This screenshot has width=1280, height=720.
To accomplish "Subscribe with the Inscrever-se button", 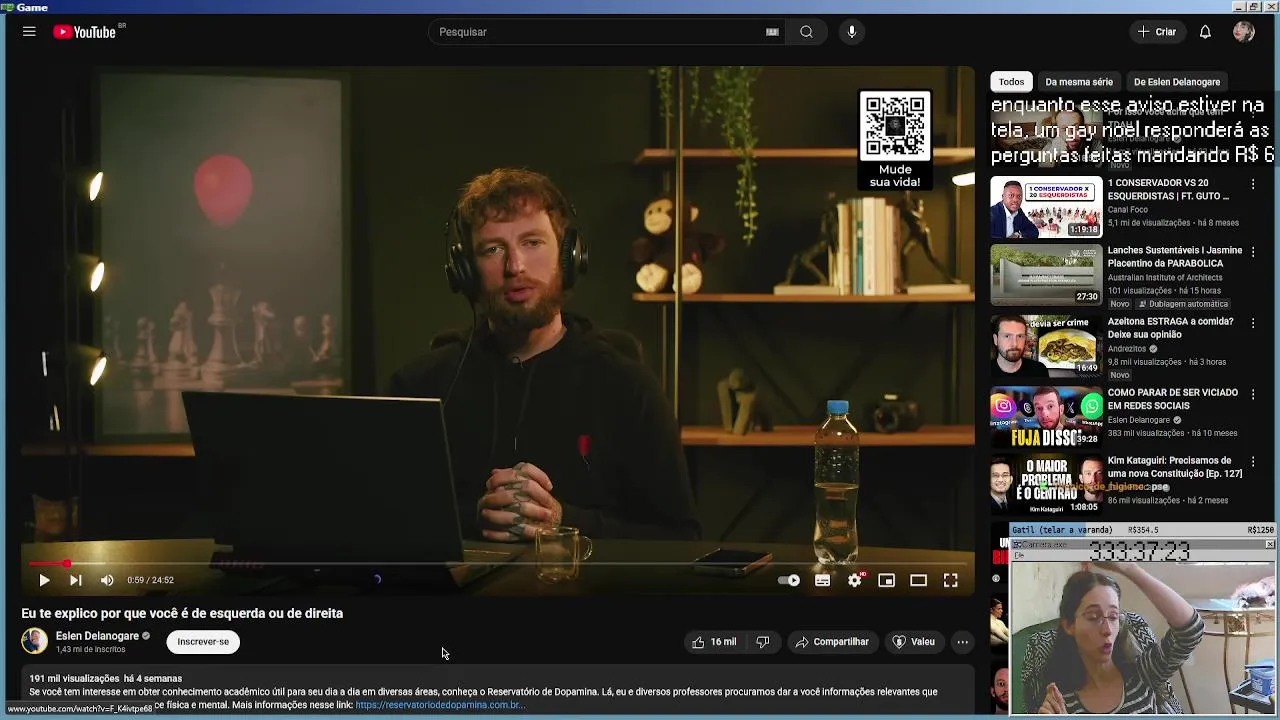I will (203, 642).
